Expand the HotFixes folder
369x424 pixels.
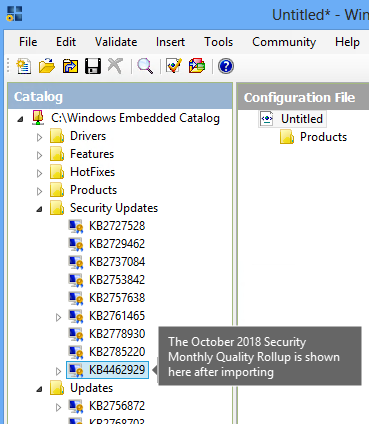point(39,173)
